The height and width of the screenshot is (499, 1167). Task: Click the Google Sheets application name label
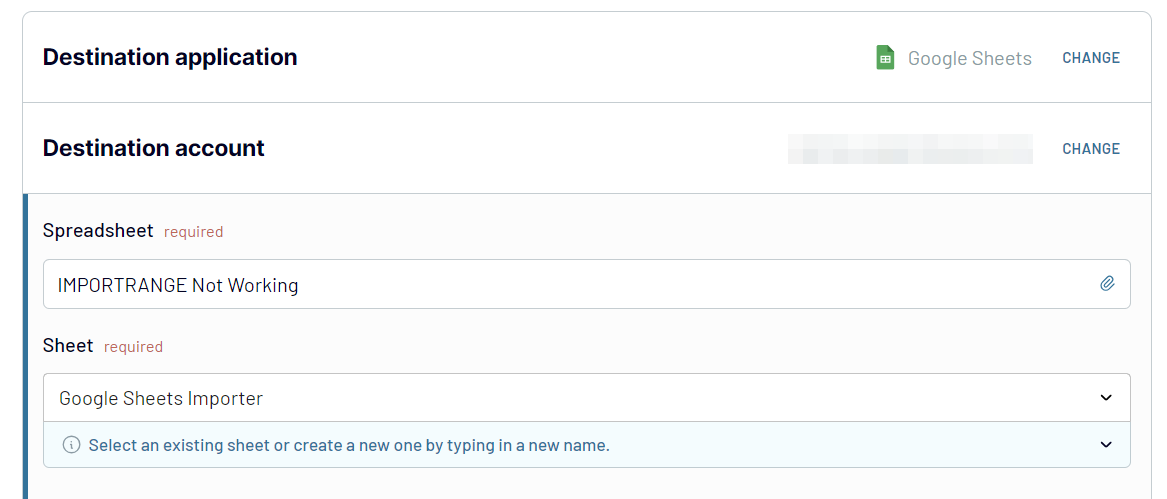tap(969, 58)
